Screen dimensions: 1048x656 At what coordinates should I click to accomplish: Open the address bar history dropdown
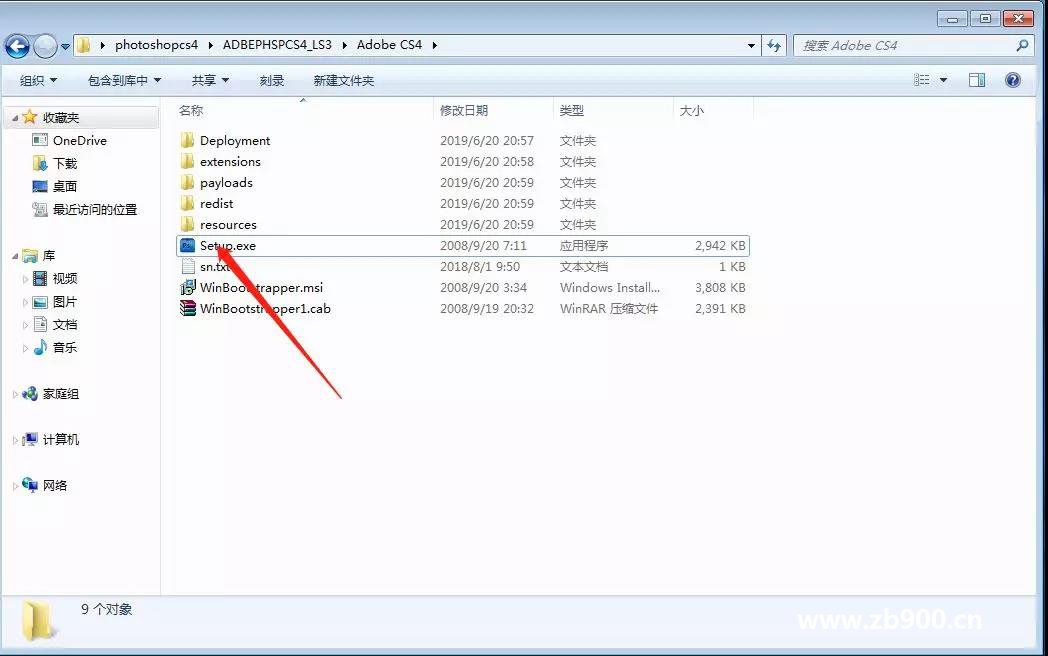pos(752,45)
